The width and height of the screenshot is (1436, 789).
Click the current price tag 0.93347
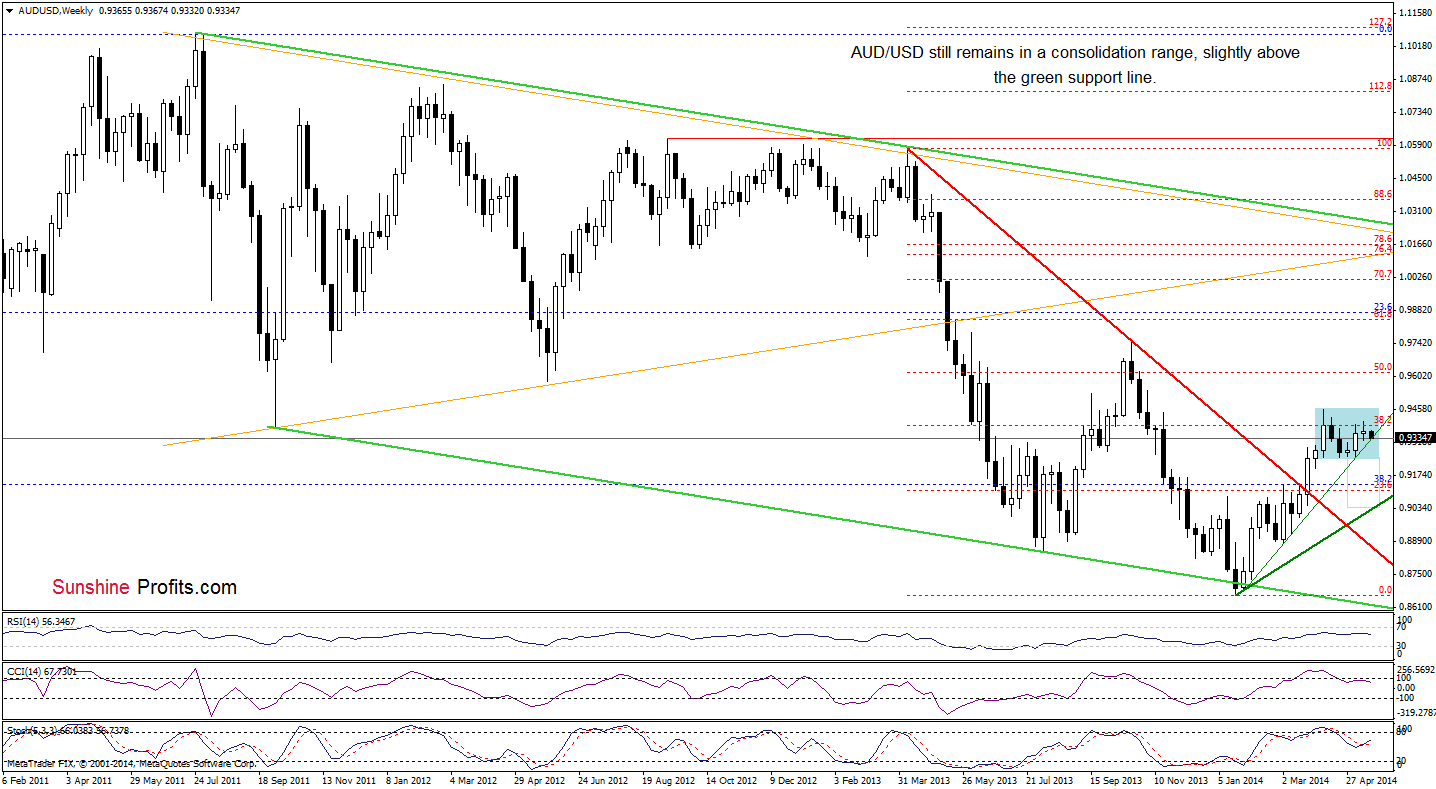1415,438
